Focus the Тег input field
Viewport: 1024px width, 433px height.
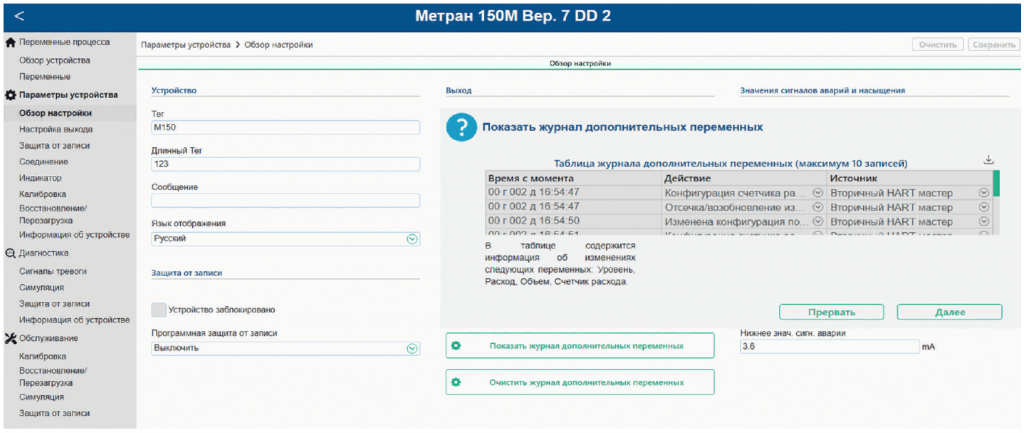tap(285, 127)
